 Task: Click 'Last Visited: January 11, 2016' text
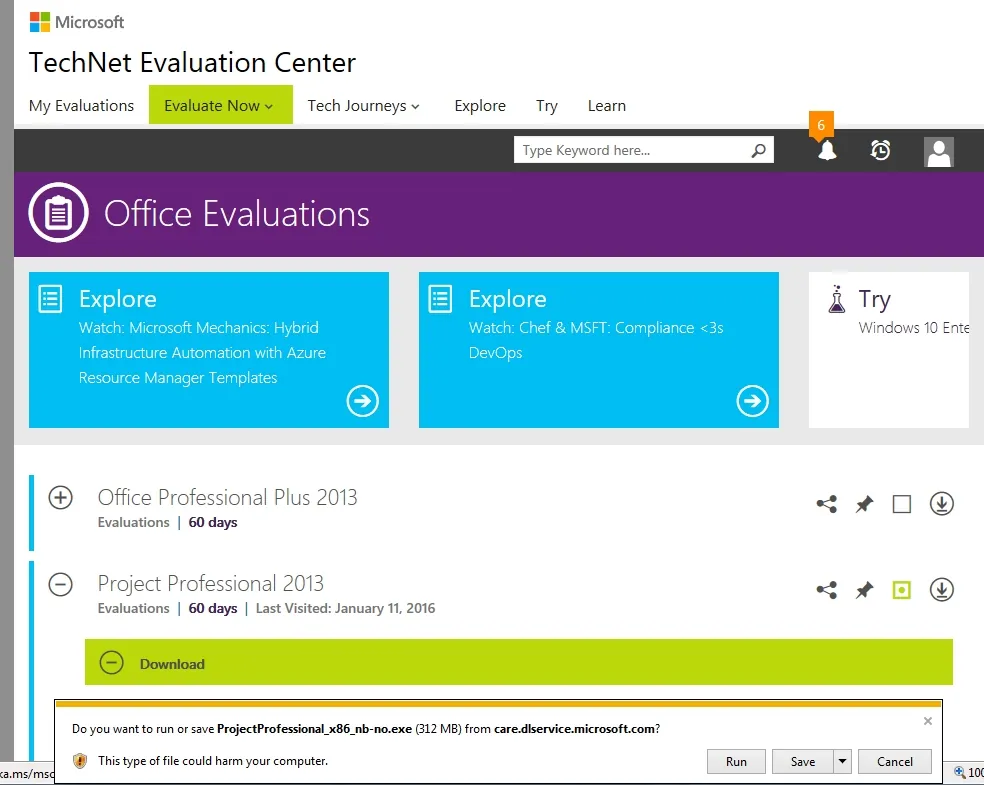click(345, 608)
